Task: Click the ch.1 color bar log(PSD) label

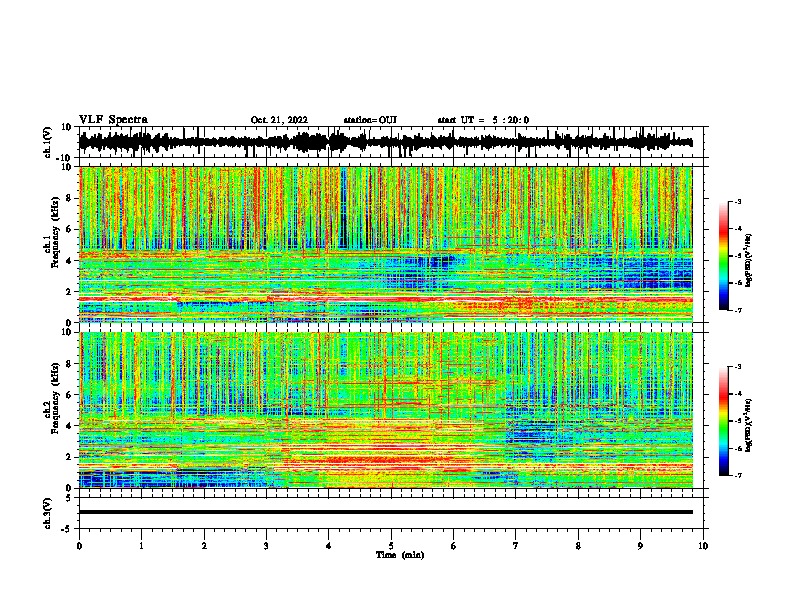Action: (749, 261)
